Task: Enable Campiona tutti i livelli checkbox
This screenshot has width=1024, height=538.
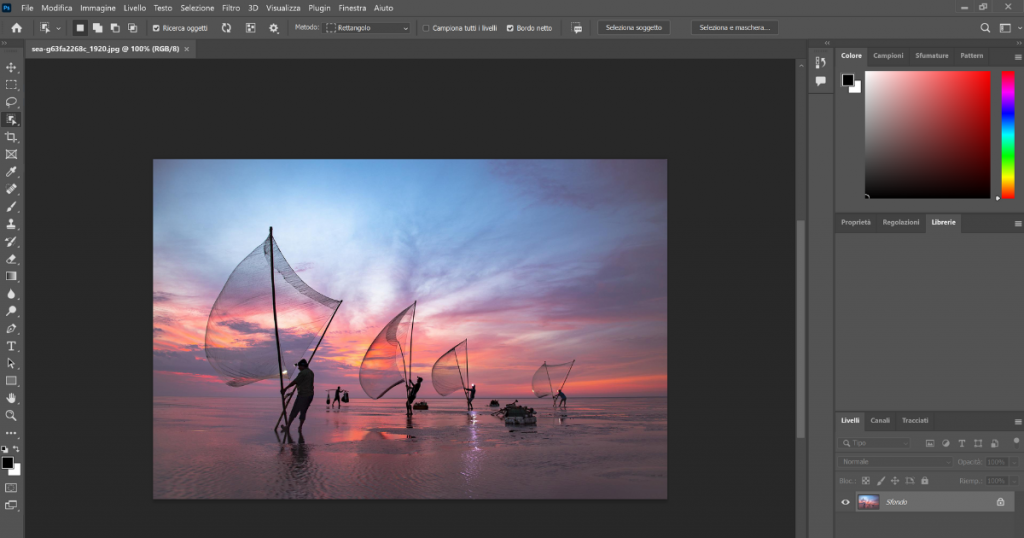Action: tap(426, 28)
